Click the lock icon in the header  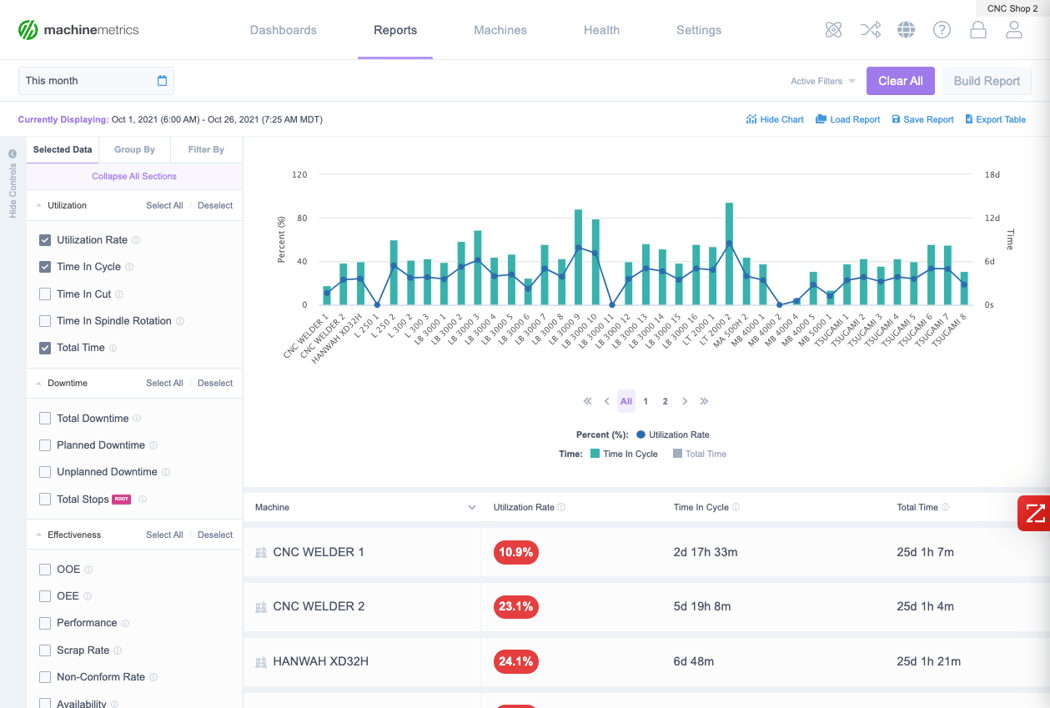(x=978, y=30)
